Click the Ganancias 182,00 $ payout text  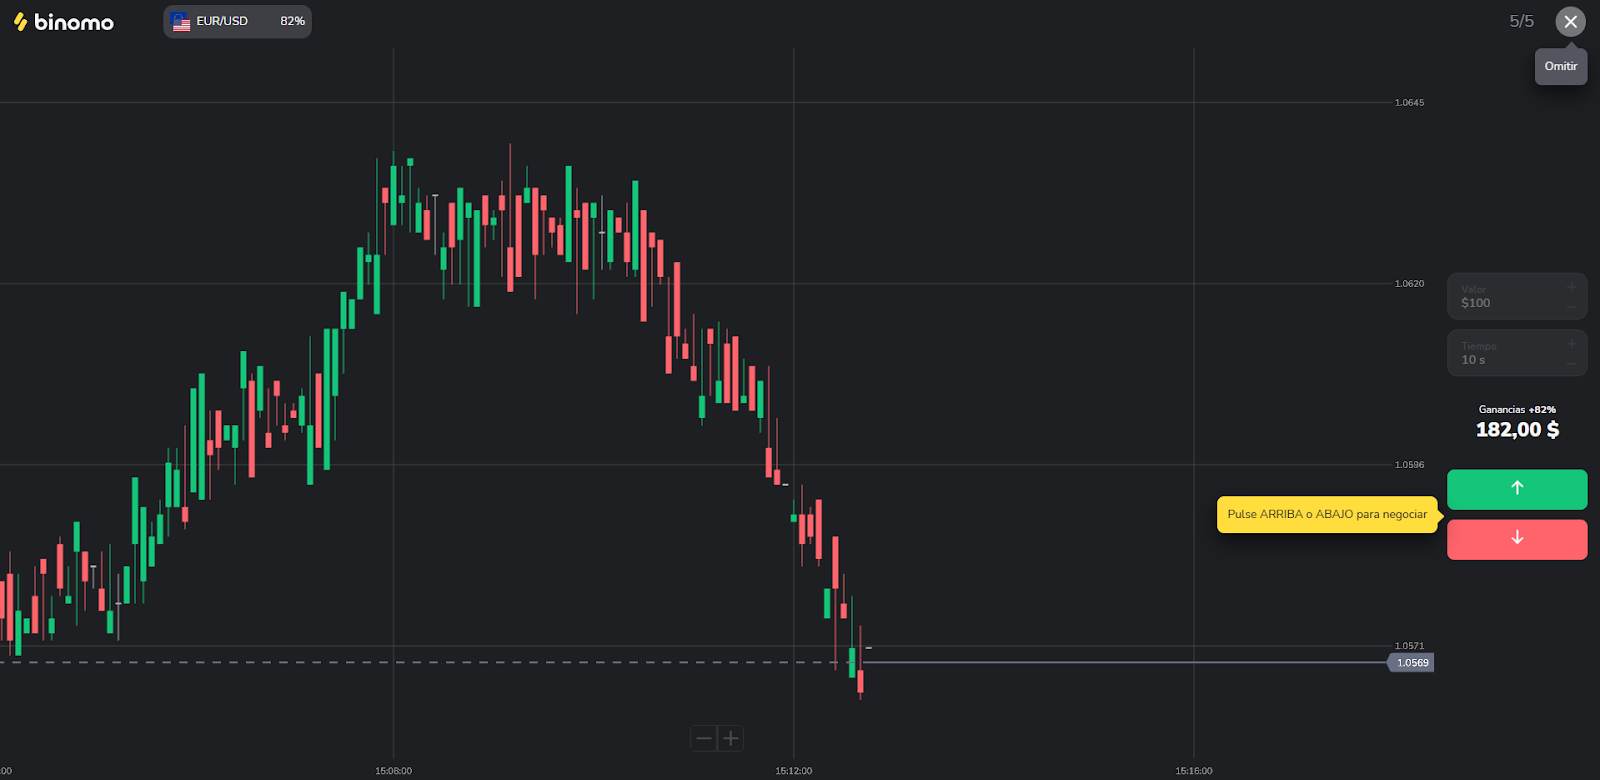click(x=1517, y=429)
